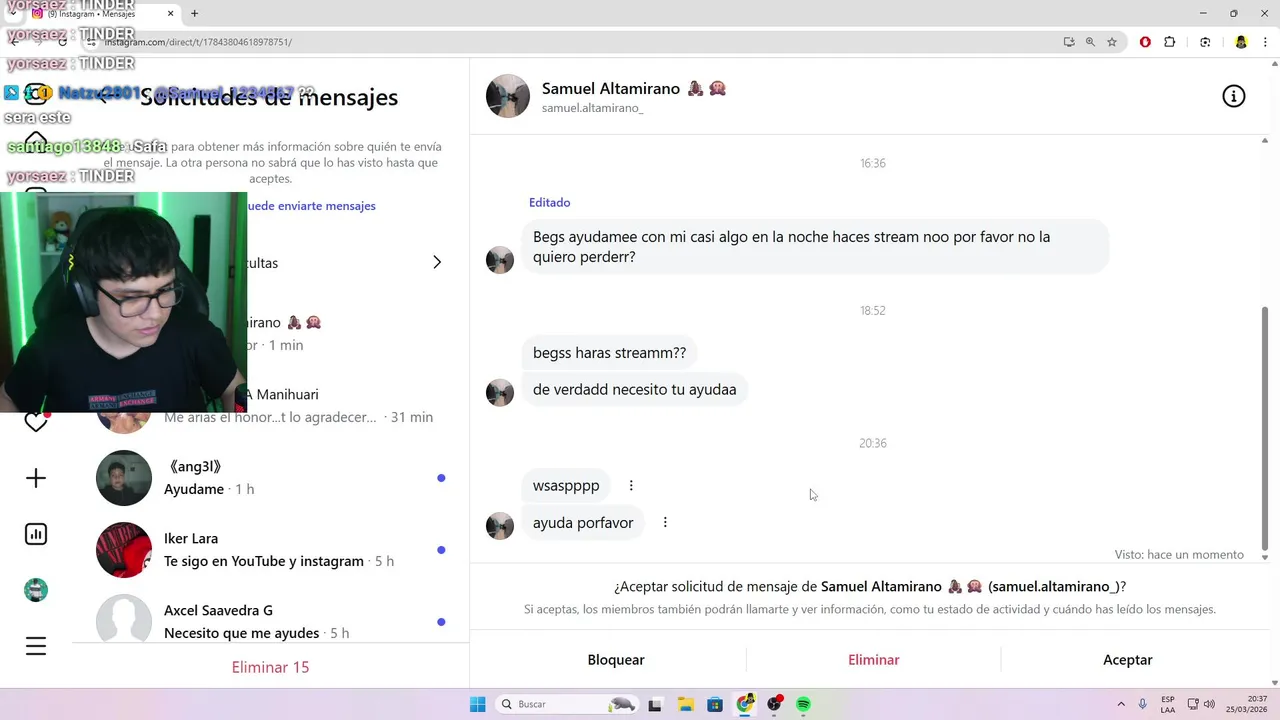
Task: Click the zoom magnifier icon in address bar
Action: [1090, 42]
